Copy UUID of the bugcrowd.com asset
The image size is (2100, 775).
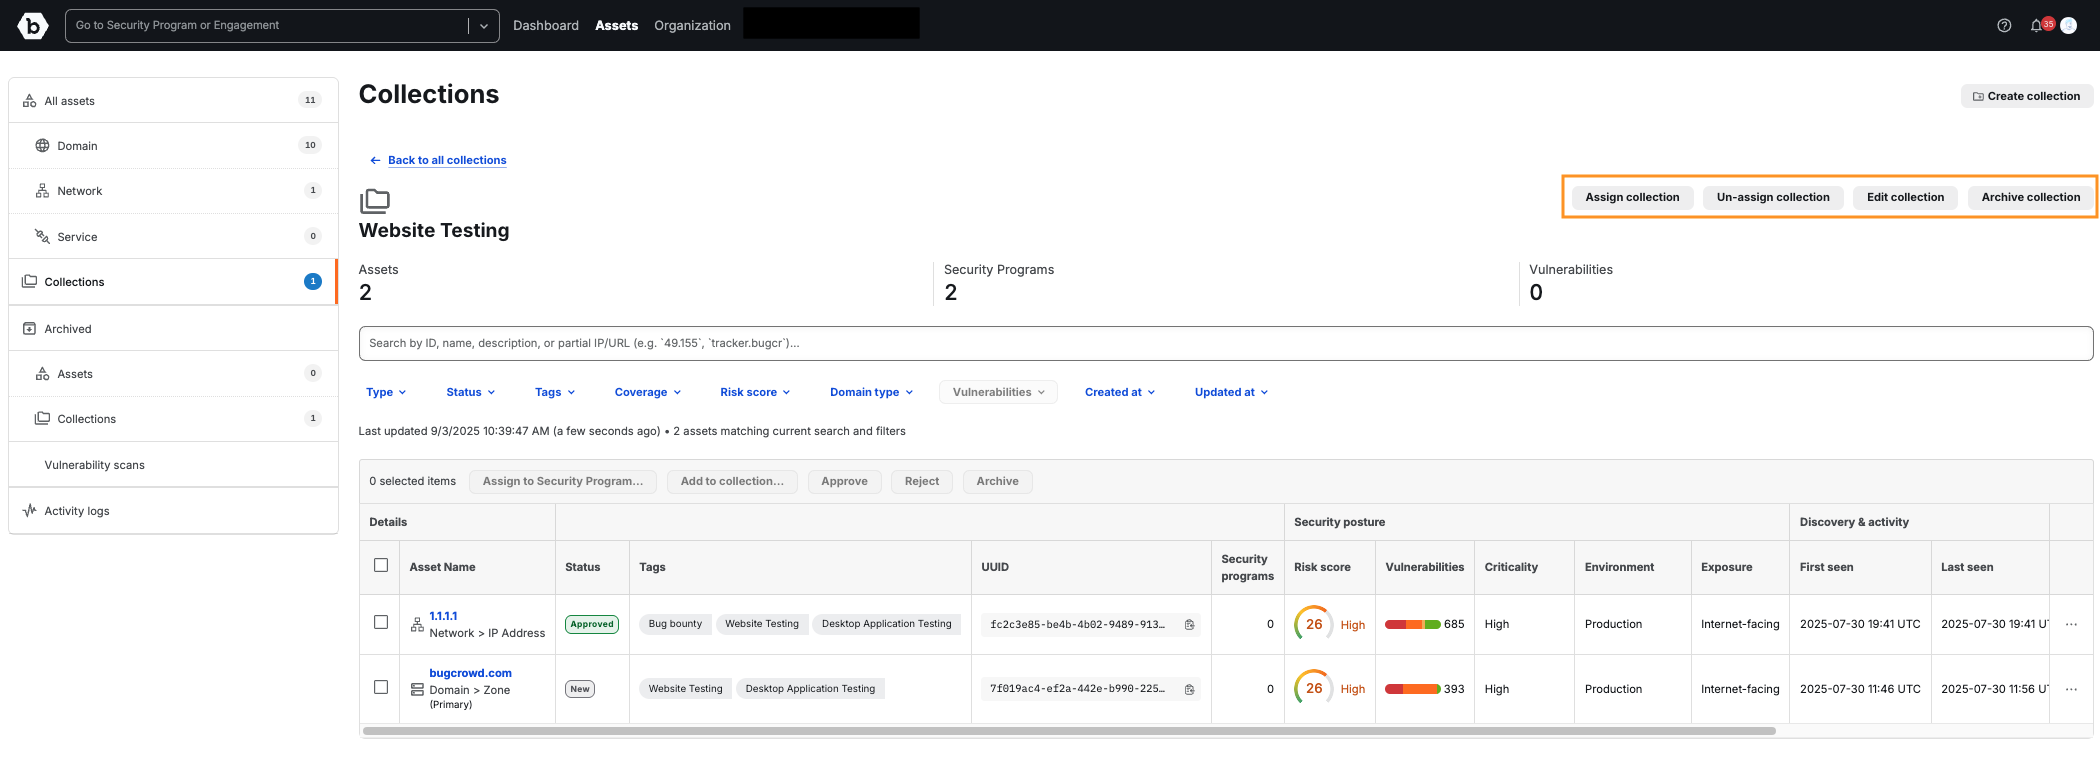(1190, 689)
